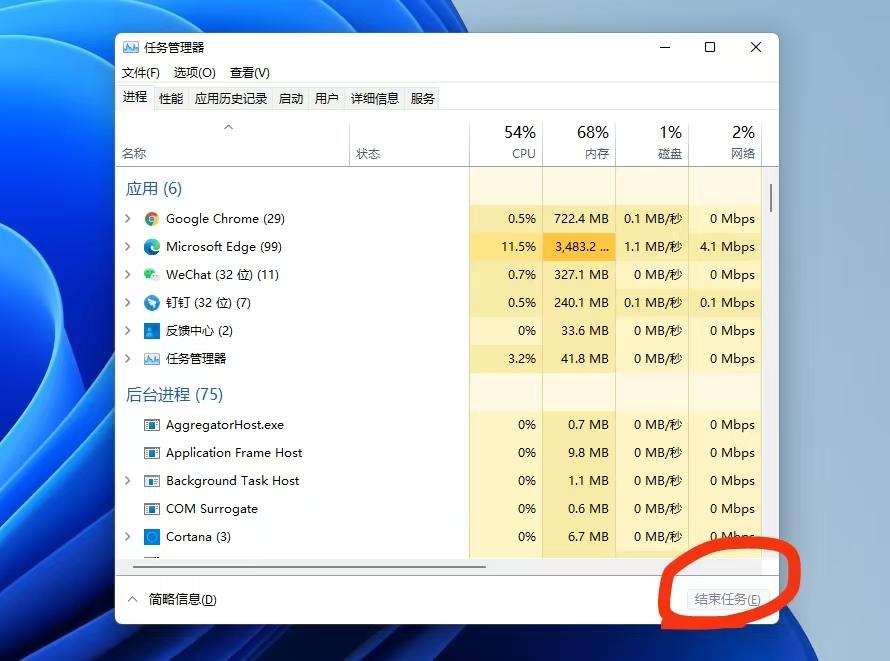Open the 文件(F) menu
Image resolution: width=890 pixels, height=661 pixels.
tap(141, 73)
